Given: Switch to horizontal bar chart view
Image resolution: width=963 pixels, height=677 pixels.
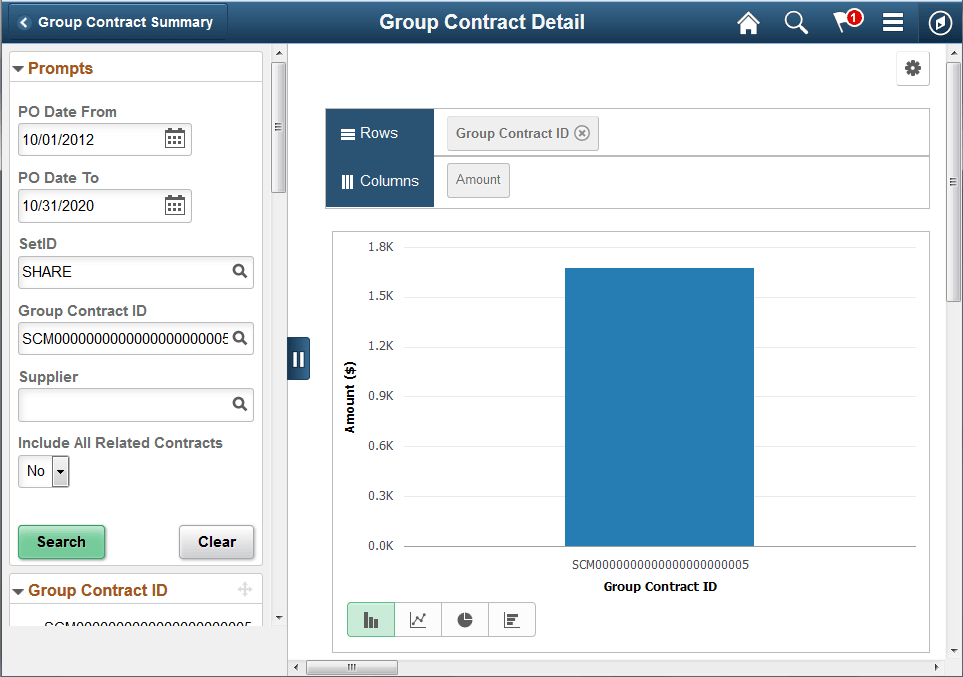Looking at the screenshot, I should 511,619.
